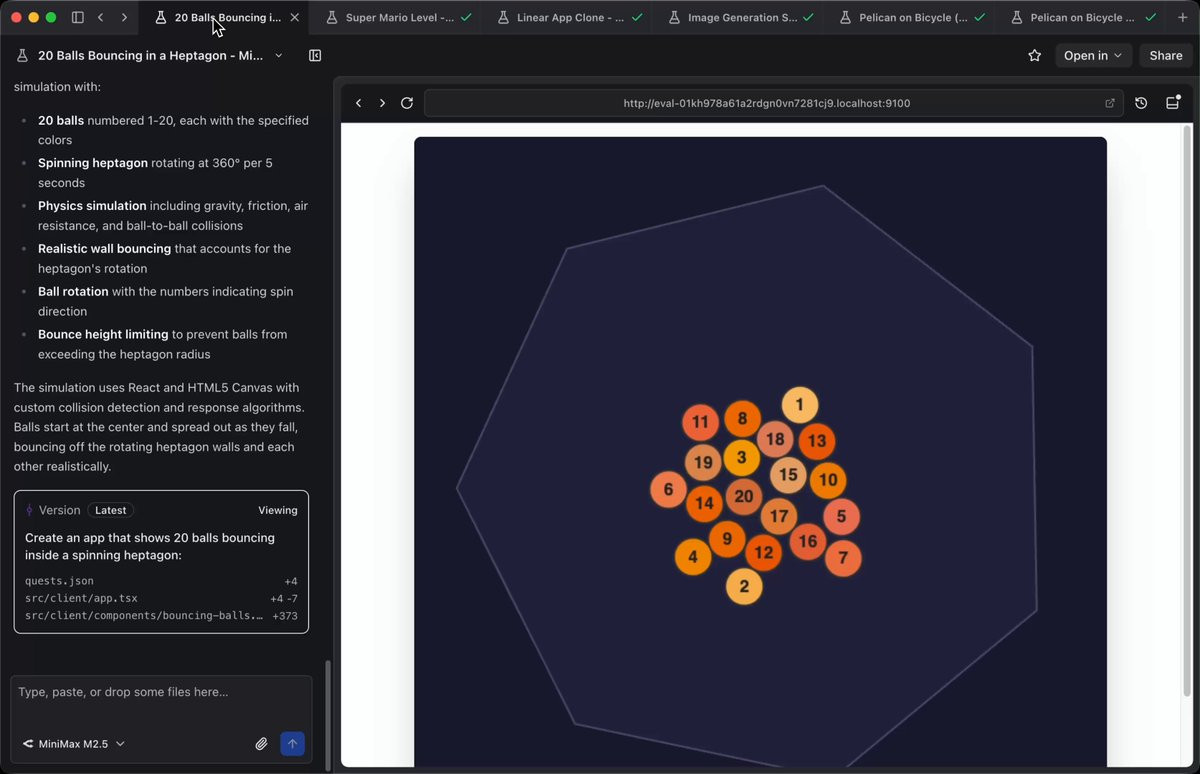Collapse the chat panel layout toggle
This screenshot has width=1200, height=774.
click(x=315, y=56)
